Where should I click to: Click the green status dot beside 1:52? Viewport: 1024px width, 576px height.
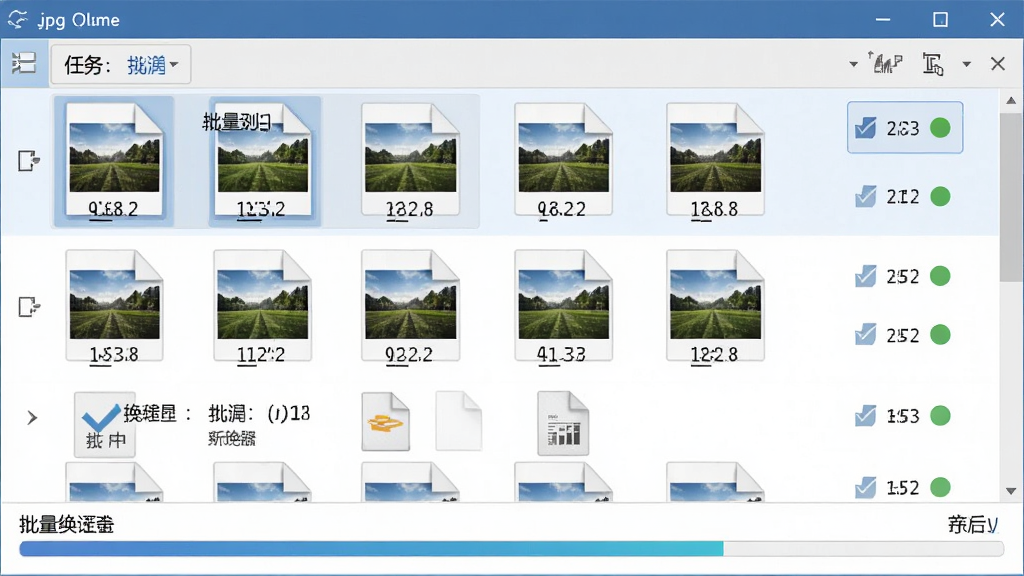(940, 487)
